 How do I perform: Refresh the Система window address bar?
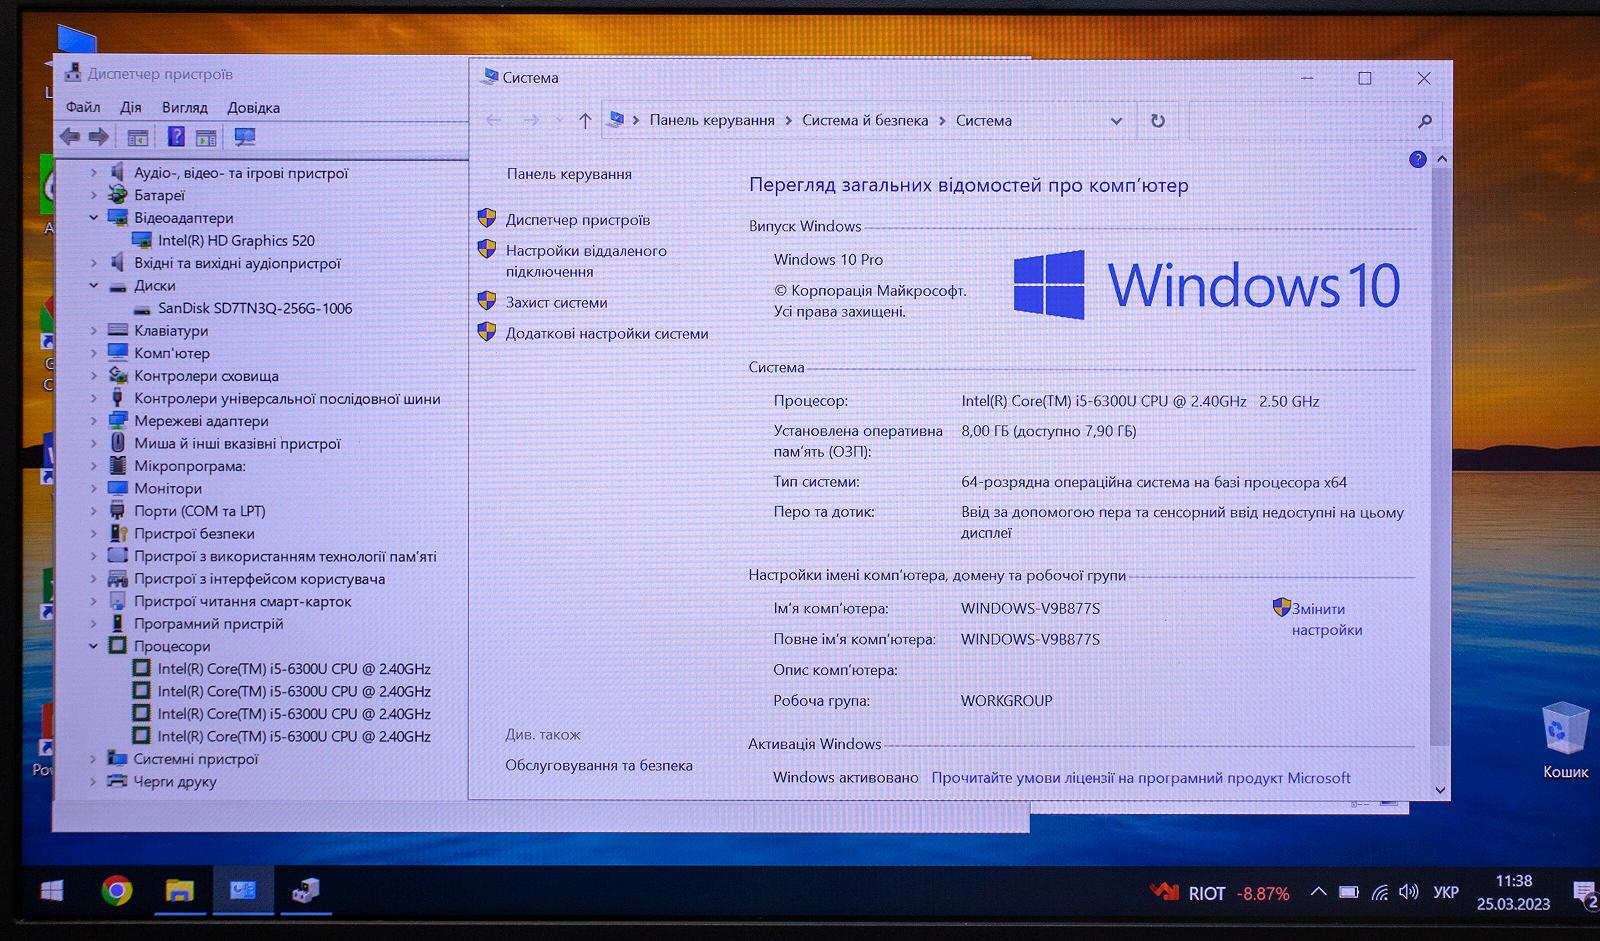click(1158, 120)
